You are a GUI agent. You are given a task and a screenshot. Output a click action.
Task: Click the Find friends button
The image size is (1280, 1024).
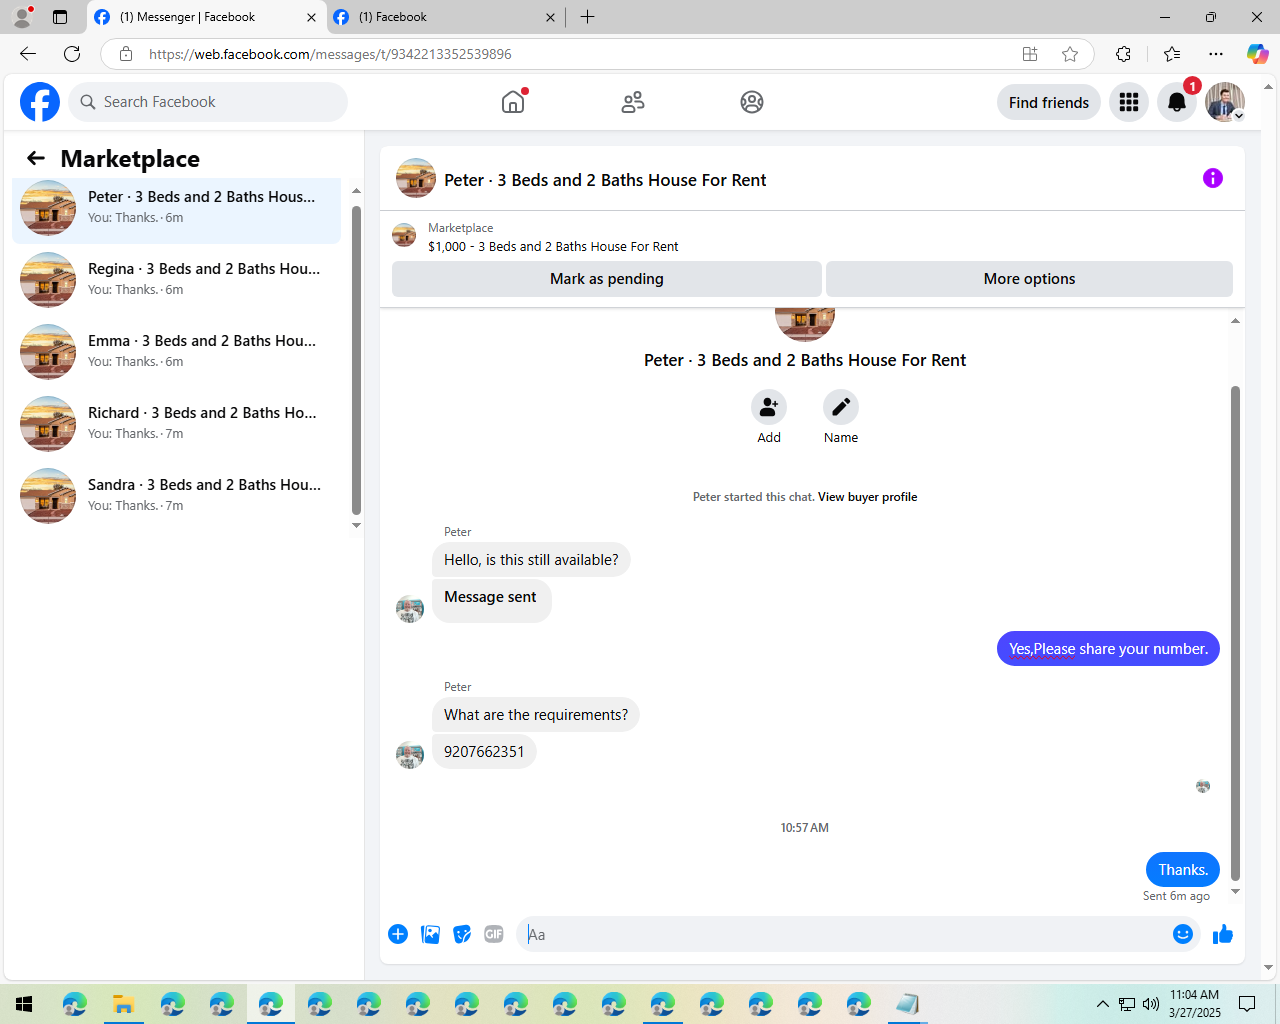pyautogui.click(x=1049, y=102)
